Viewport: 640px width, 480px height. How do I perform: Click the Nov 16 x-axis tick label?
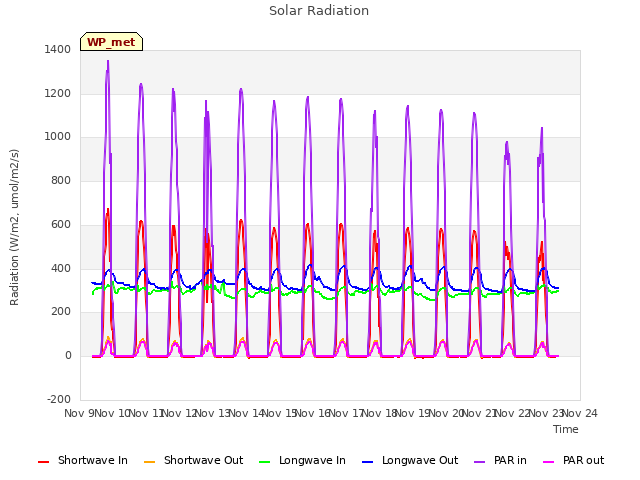pyautogui.click(x=313, y=413)
